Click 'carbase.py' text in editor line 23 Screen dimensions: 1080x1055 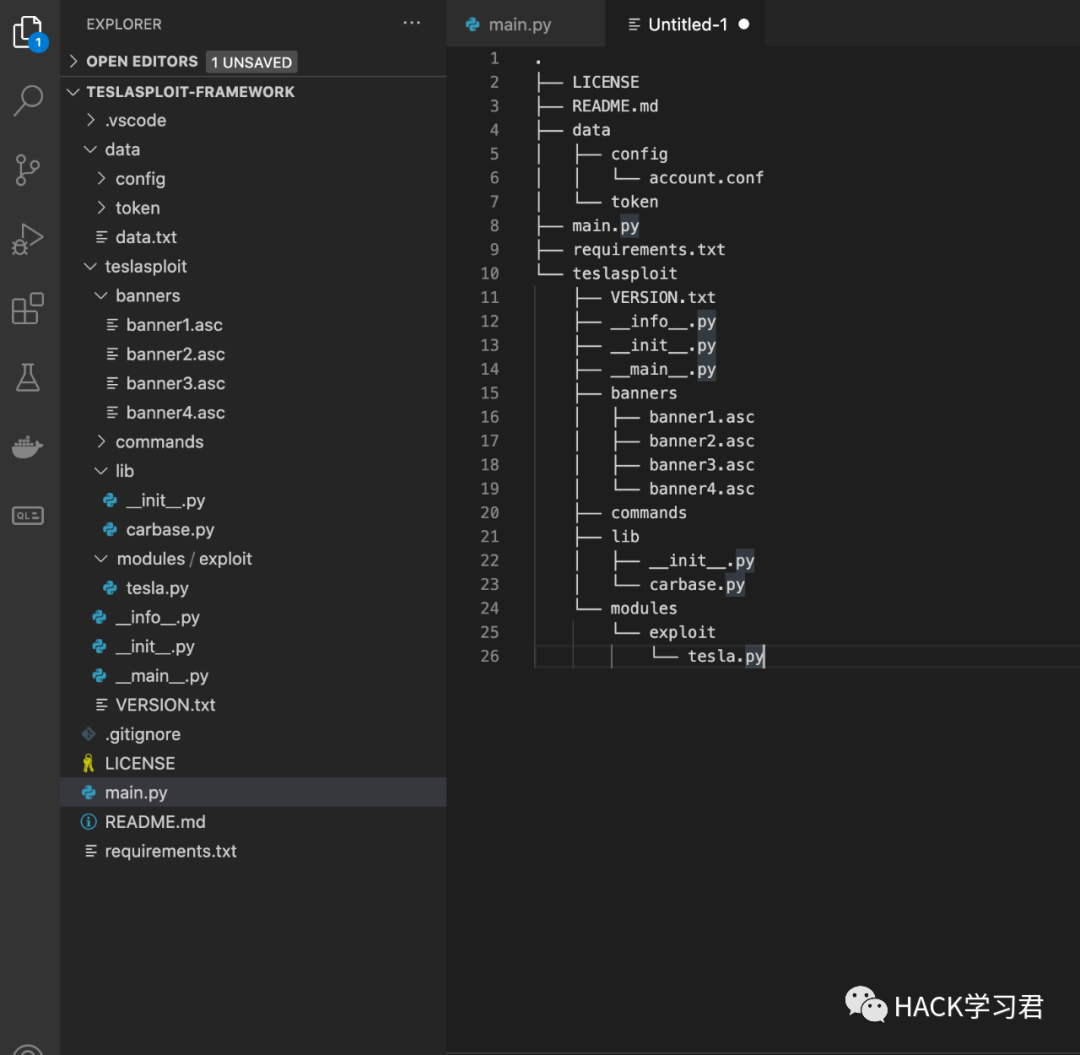[696, 585]
